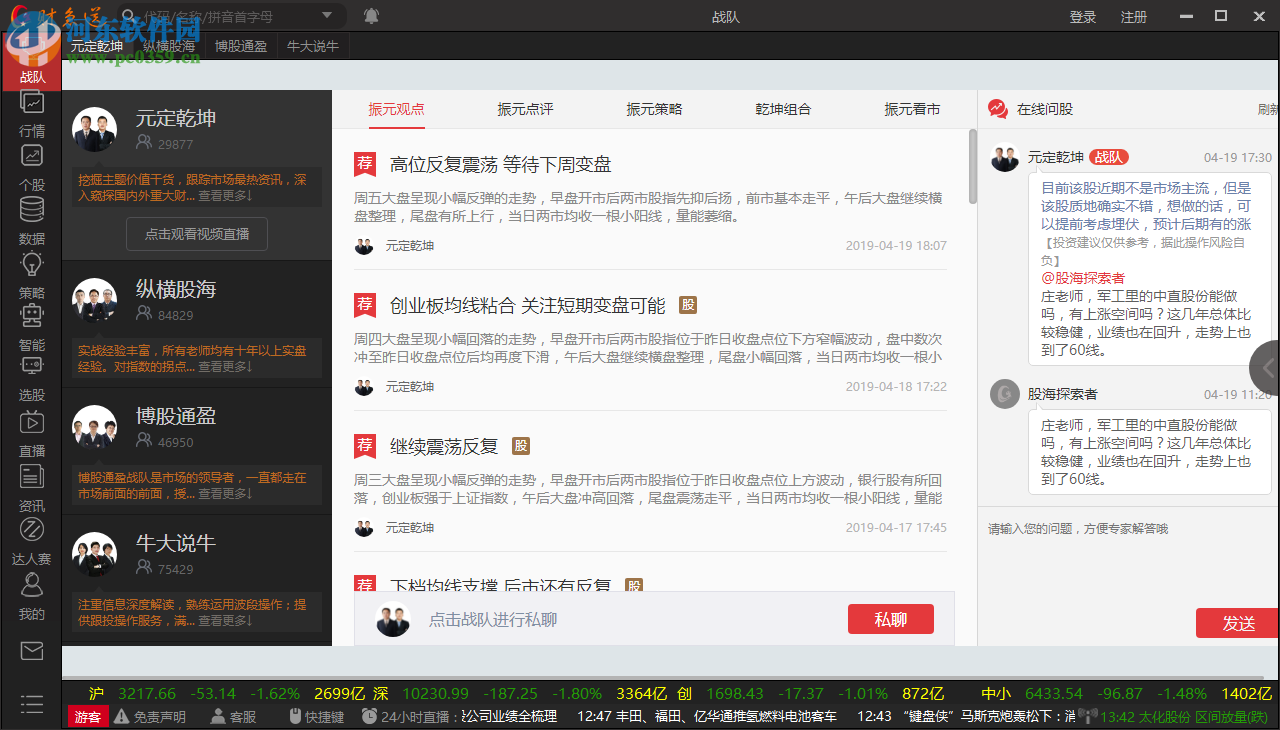The image size is (1280, 730).
Task: Click 点击观看视频直播 to watch live video
Action: click(196, 234)
